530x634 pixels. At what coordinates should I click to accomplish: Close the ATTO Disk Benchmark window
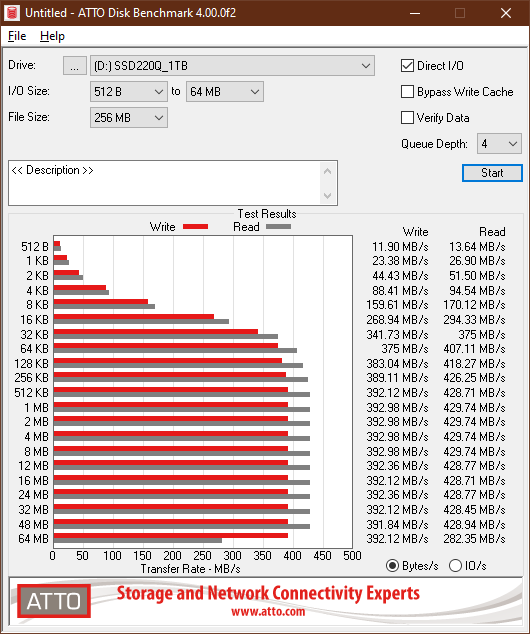(506, 13)
